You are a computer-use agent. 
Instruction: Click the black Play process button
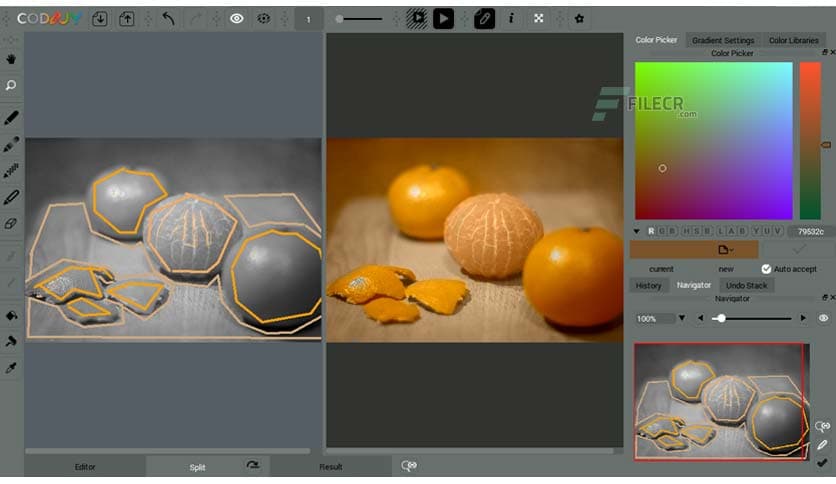click(x=443, y=18)
